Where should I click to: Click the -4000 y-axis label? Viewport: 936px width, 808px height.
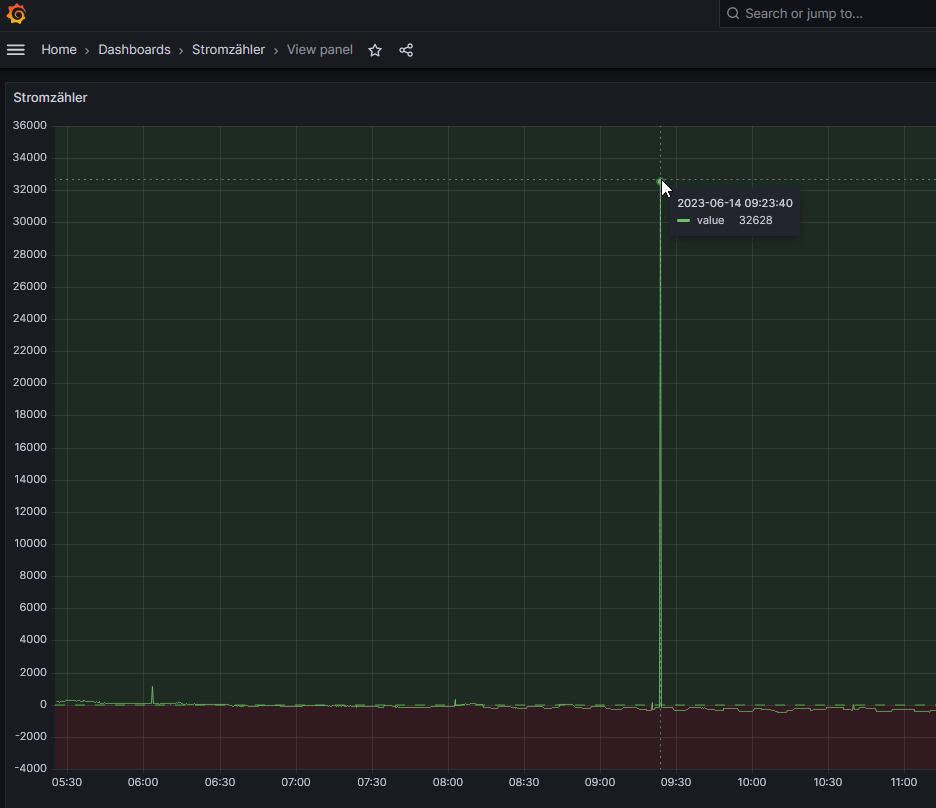pyautogui.click(x=30, y=768)
